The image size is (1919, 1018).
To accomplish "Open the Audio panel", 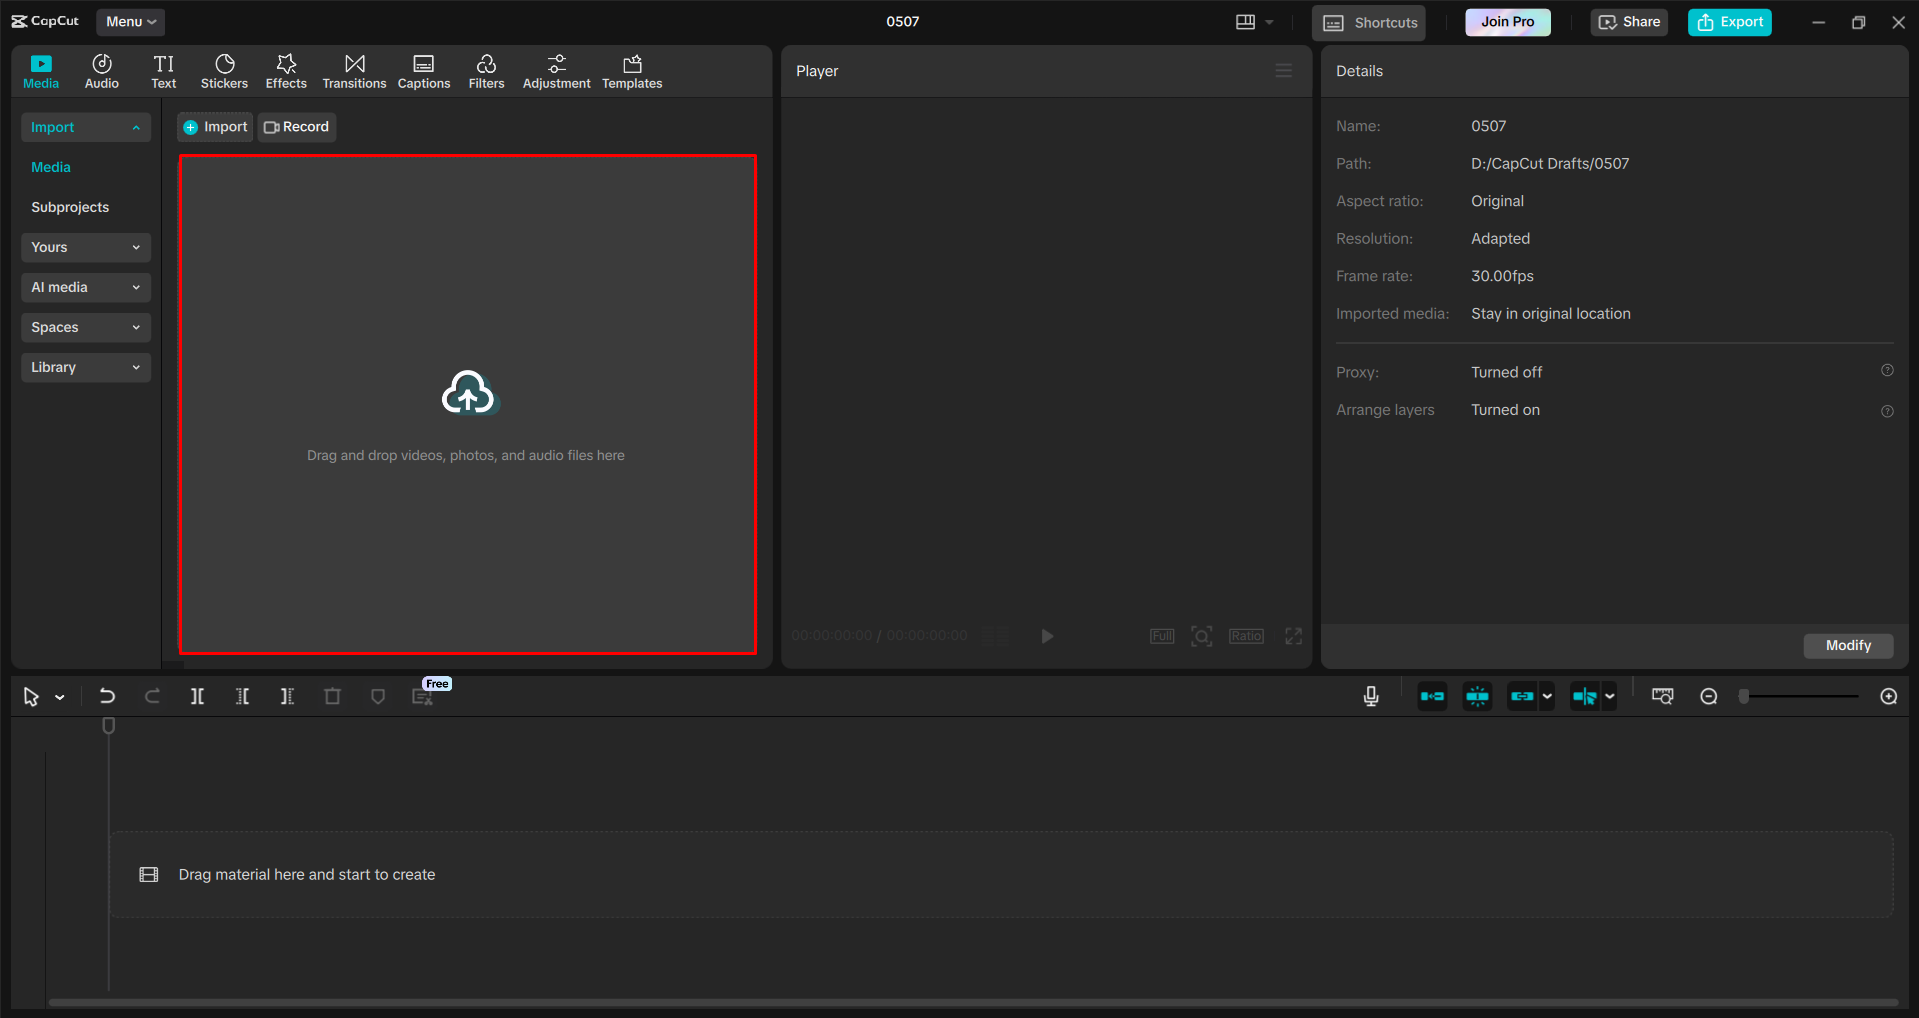I will point(101,70).
